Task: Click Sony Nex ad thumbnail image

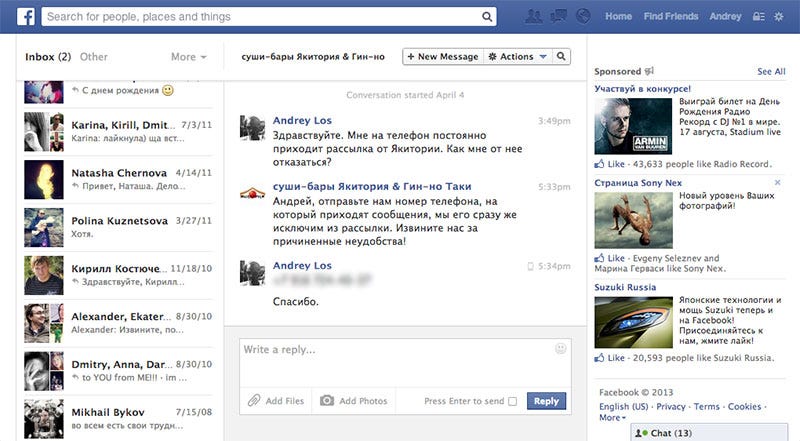Action: click(633, 220)
